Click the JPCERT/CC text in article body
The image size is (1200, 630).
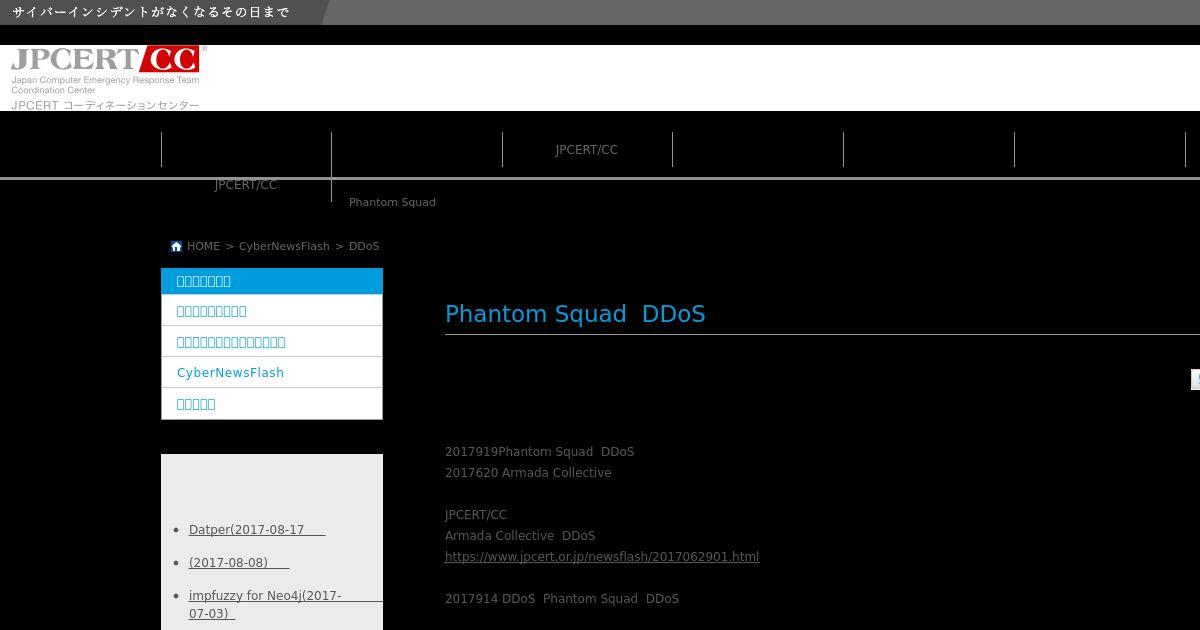click(476, 515)
